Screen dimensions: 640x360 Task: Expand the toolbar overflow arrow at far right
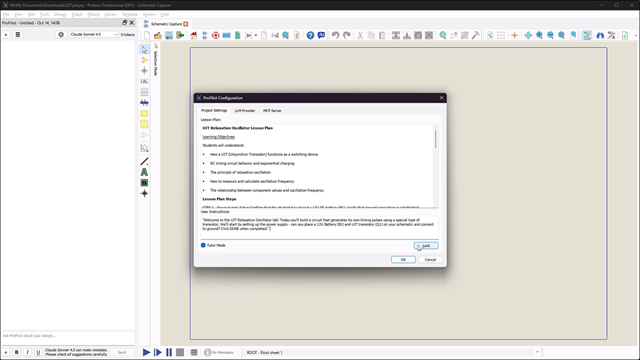coord(636,36)
